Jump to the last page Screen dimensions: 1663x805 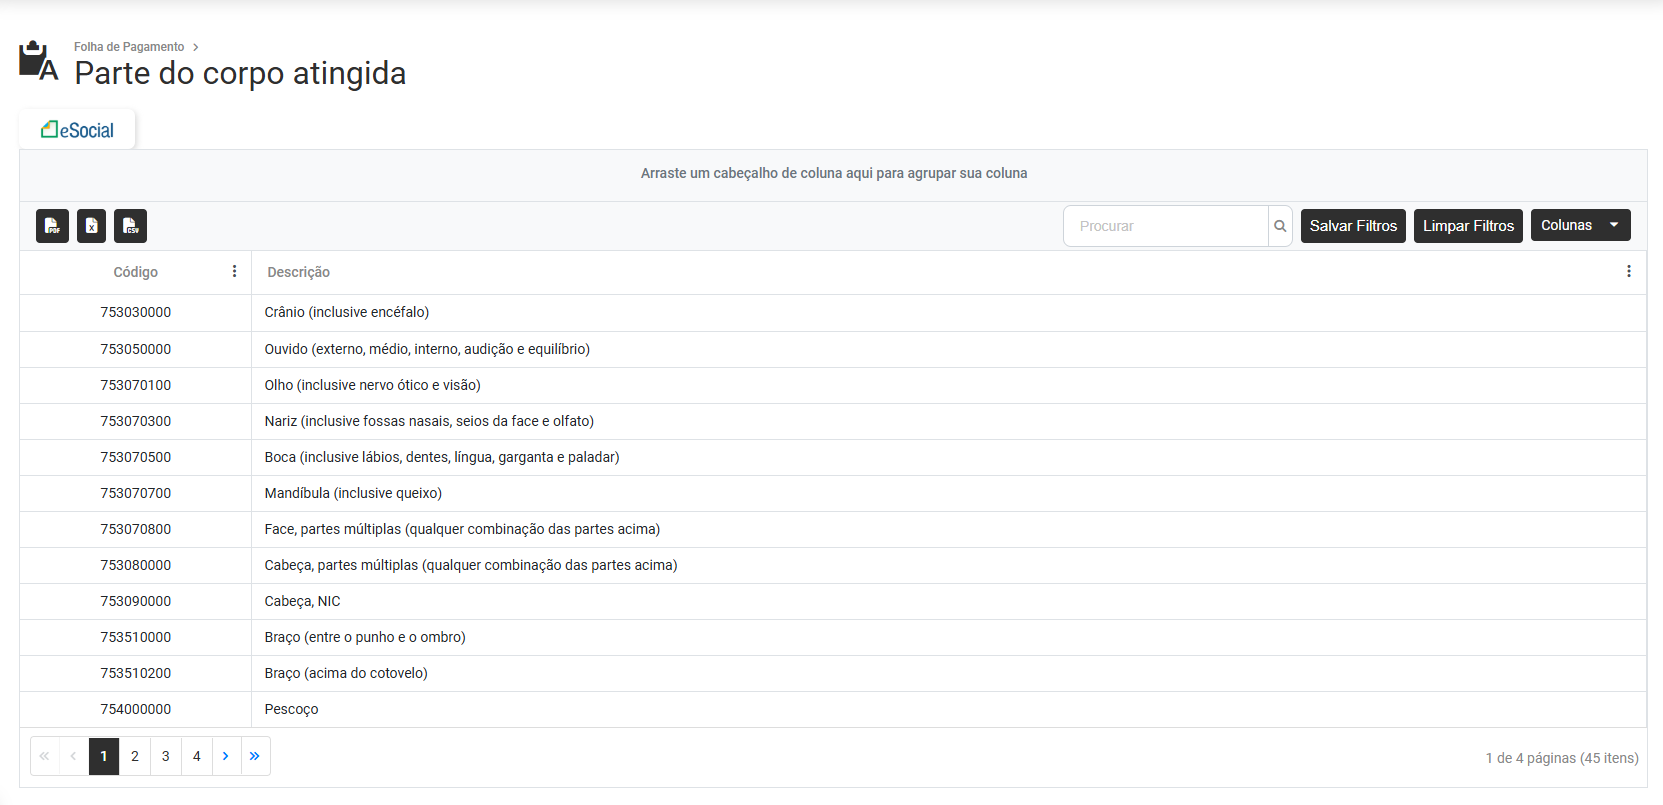click(255, 756)
